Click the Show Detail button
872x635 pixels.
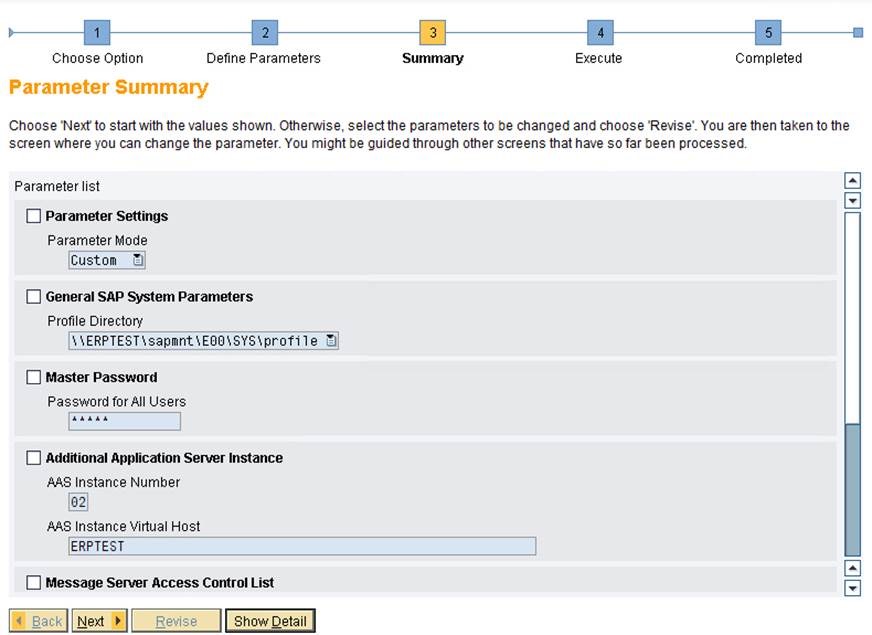click(x=270, y=621)
